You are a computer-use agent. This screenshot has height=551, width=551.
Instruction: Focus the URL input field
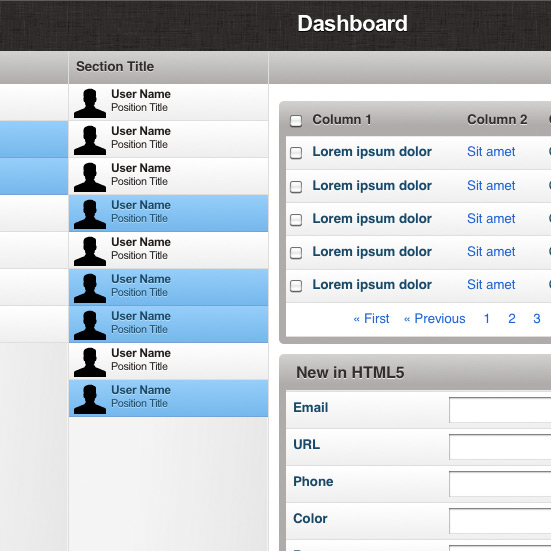500,447
